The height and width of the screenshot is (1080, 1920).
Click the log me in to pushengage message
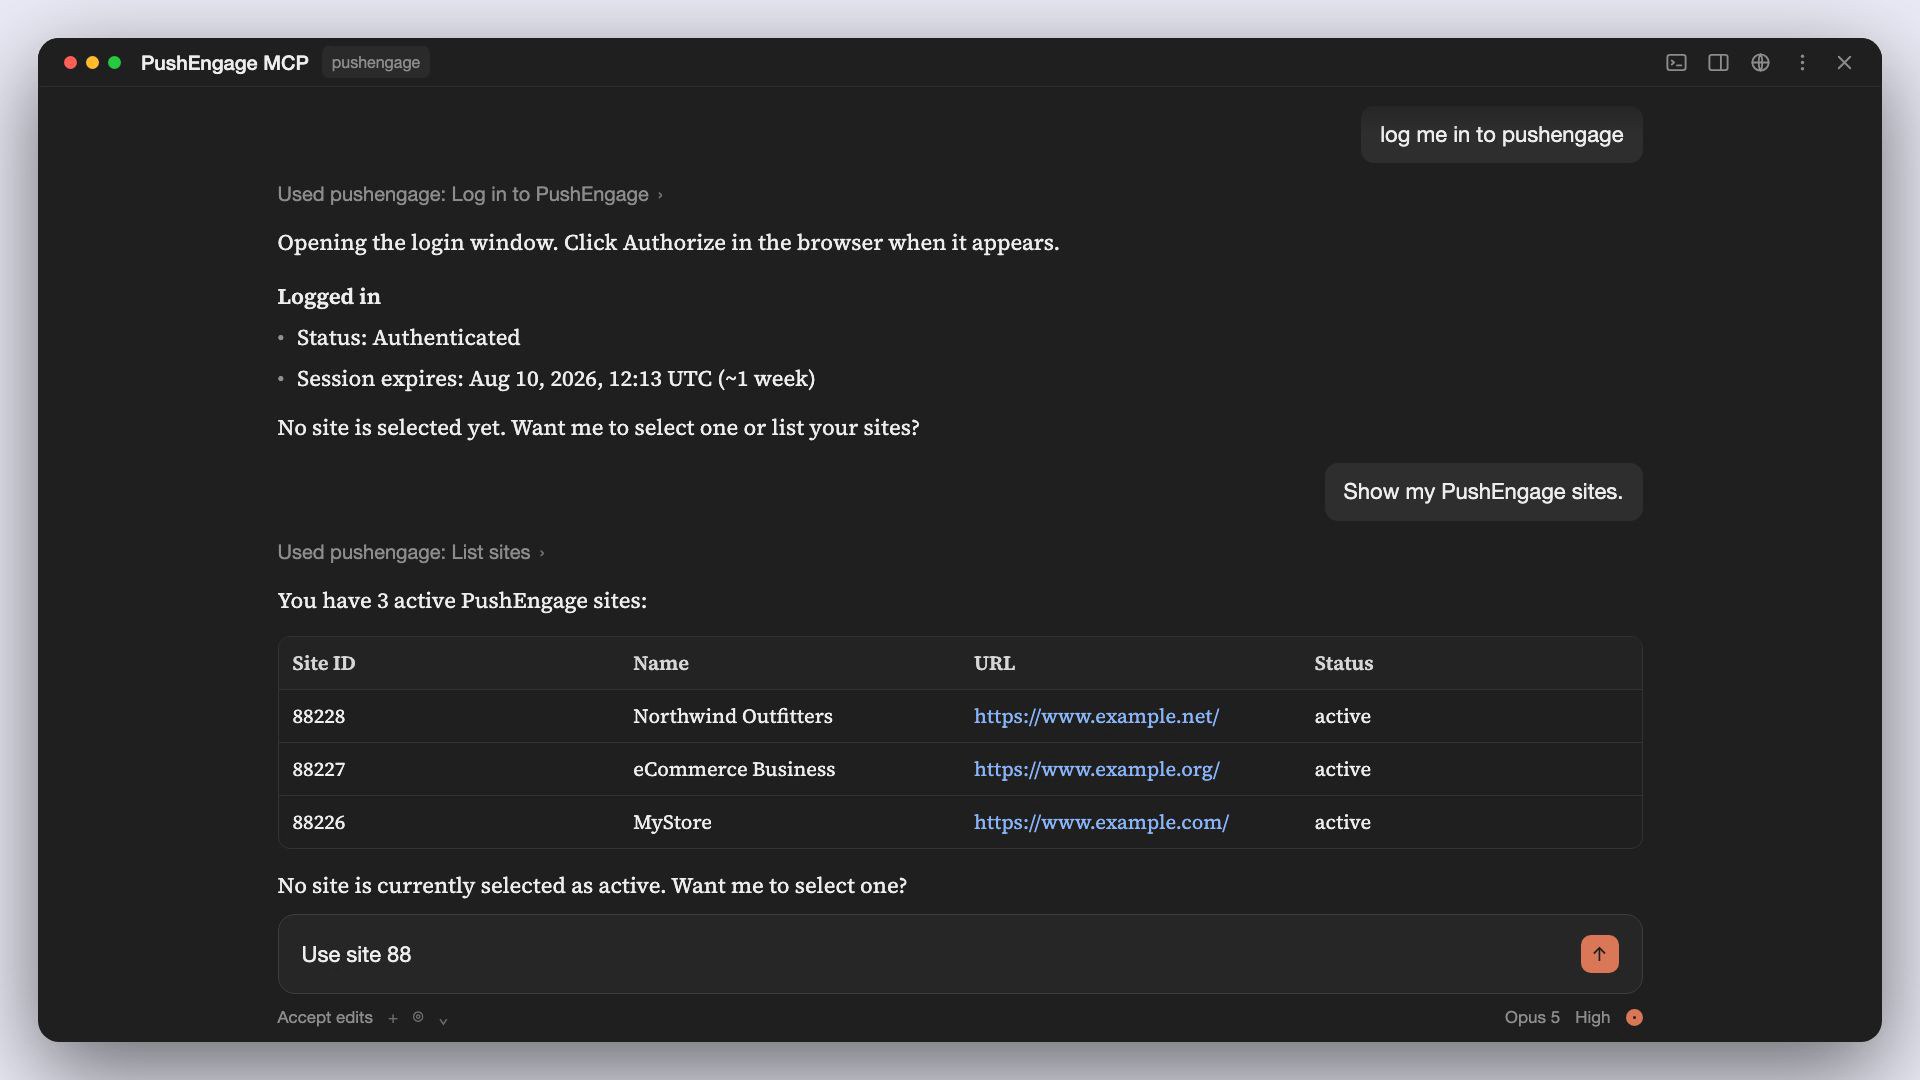(x=1501, y=135)
